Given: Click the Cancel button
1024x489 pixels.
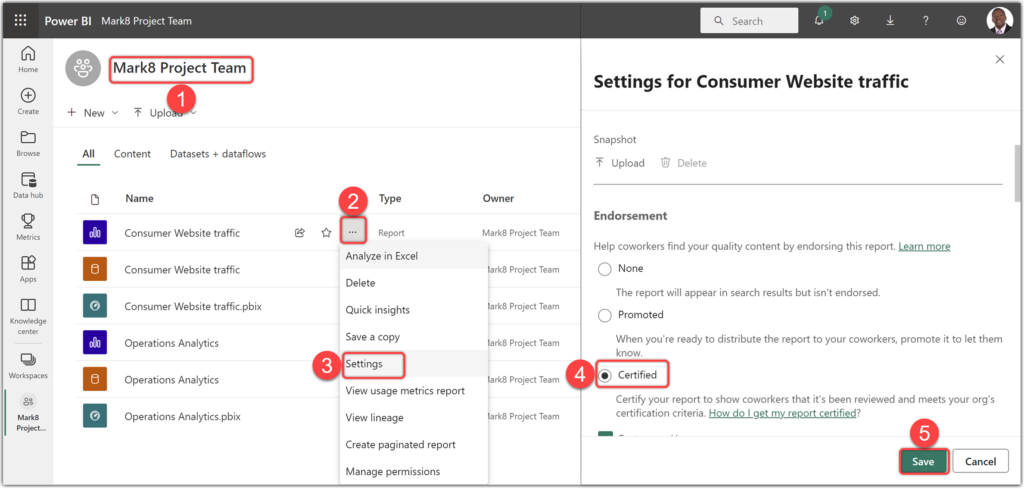Looking at the screenshot, I should coord(980,462).
